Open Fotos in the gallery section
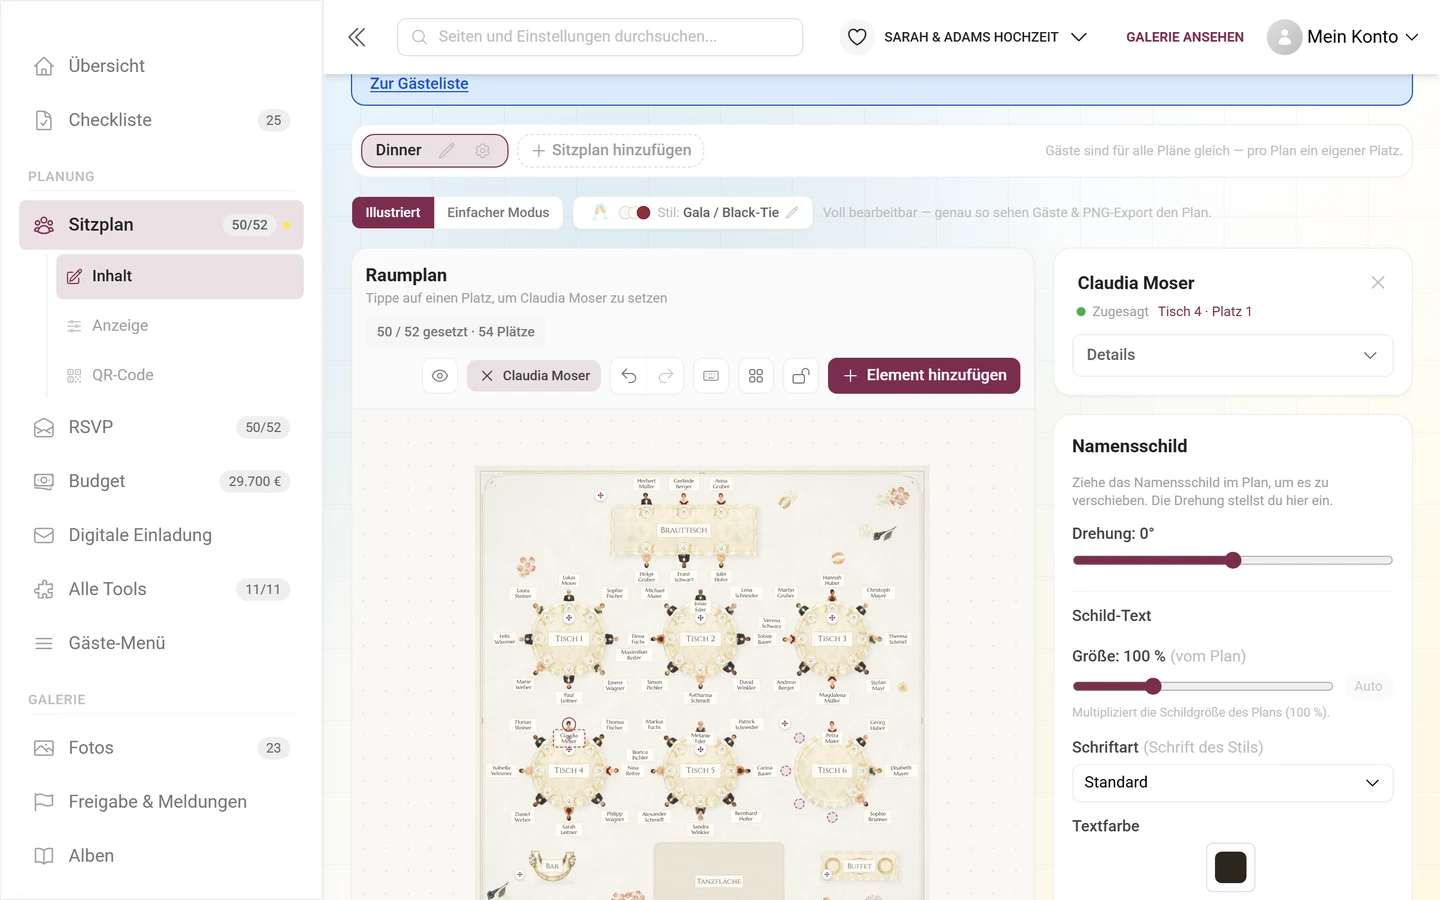1440x900 pixels. [160, 748]
